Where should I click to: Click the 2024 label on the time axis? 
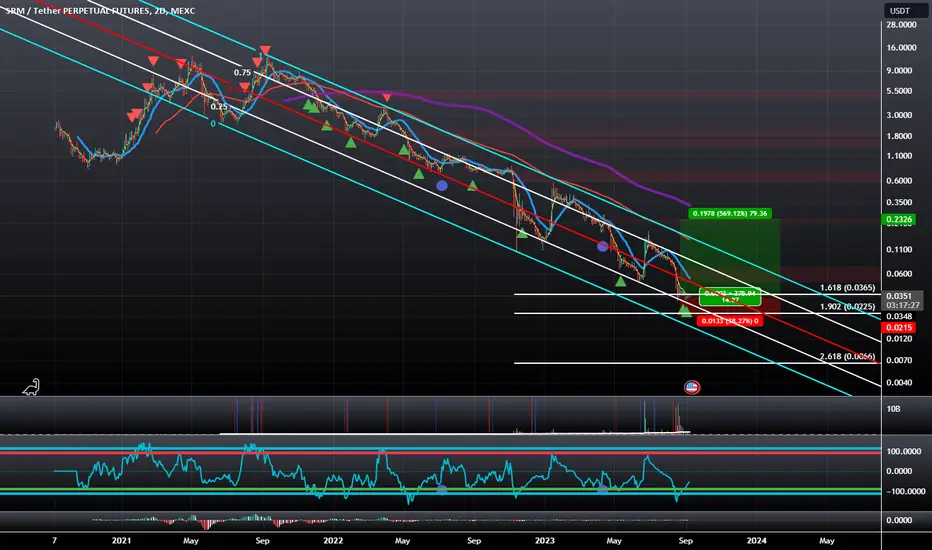tap(756, 540)
